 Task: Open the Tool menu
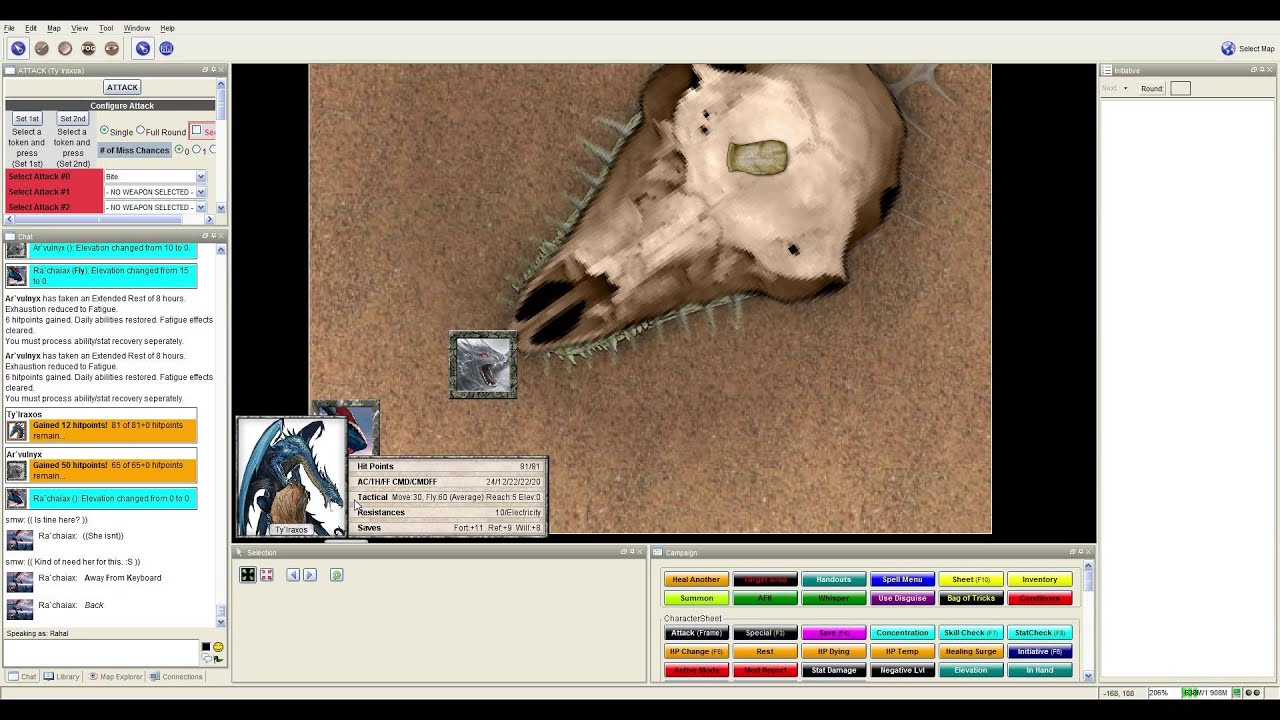tap(106, 28)
